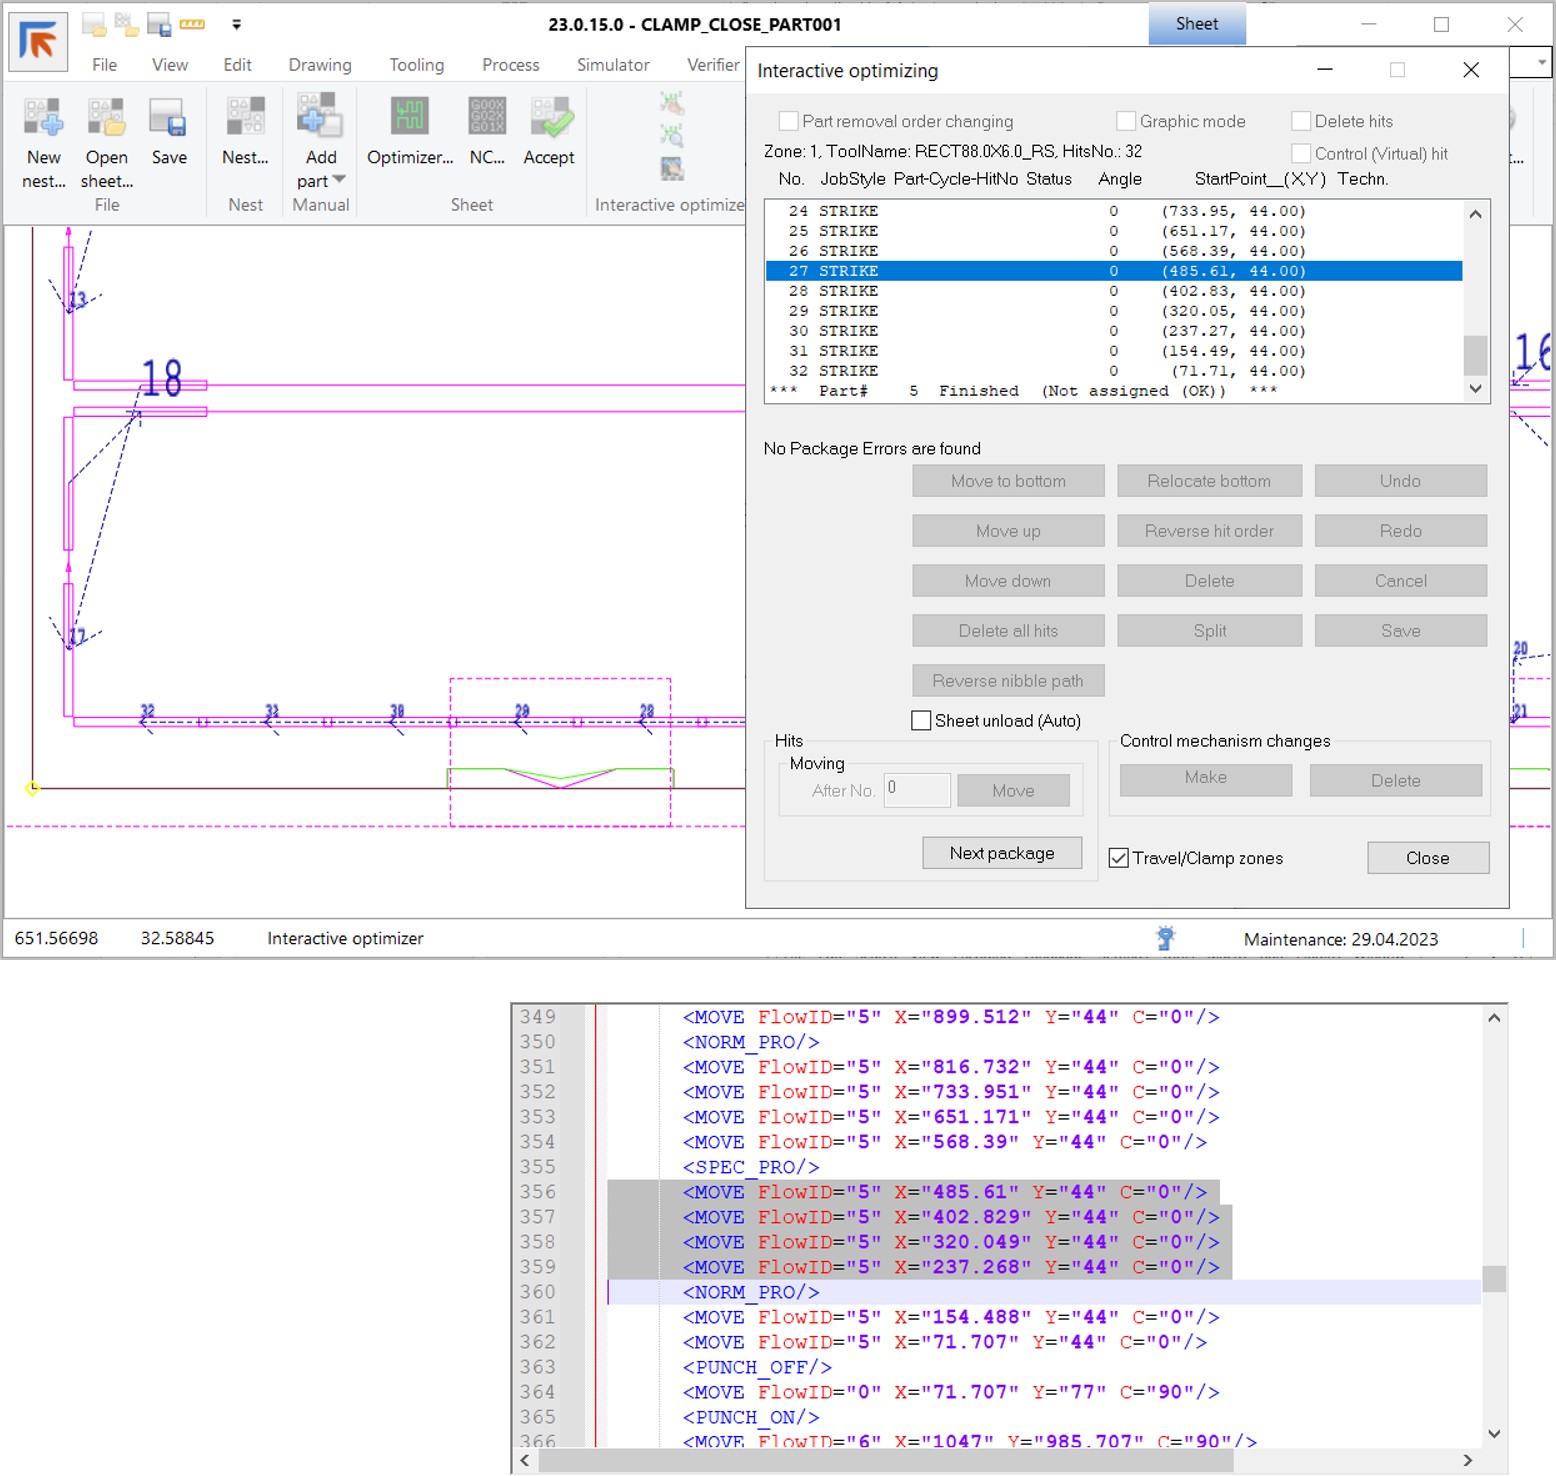Enable Part removal order changing checkbox
1556x1476 pixels.
[x=788, y=121]
